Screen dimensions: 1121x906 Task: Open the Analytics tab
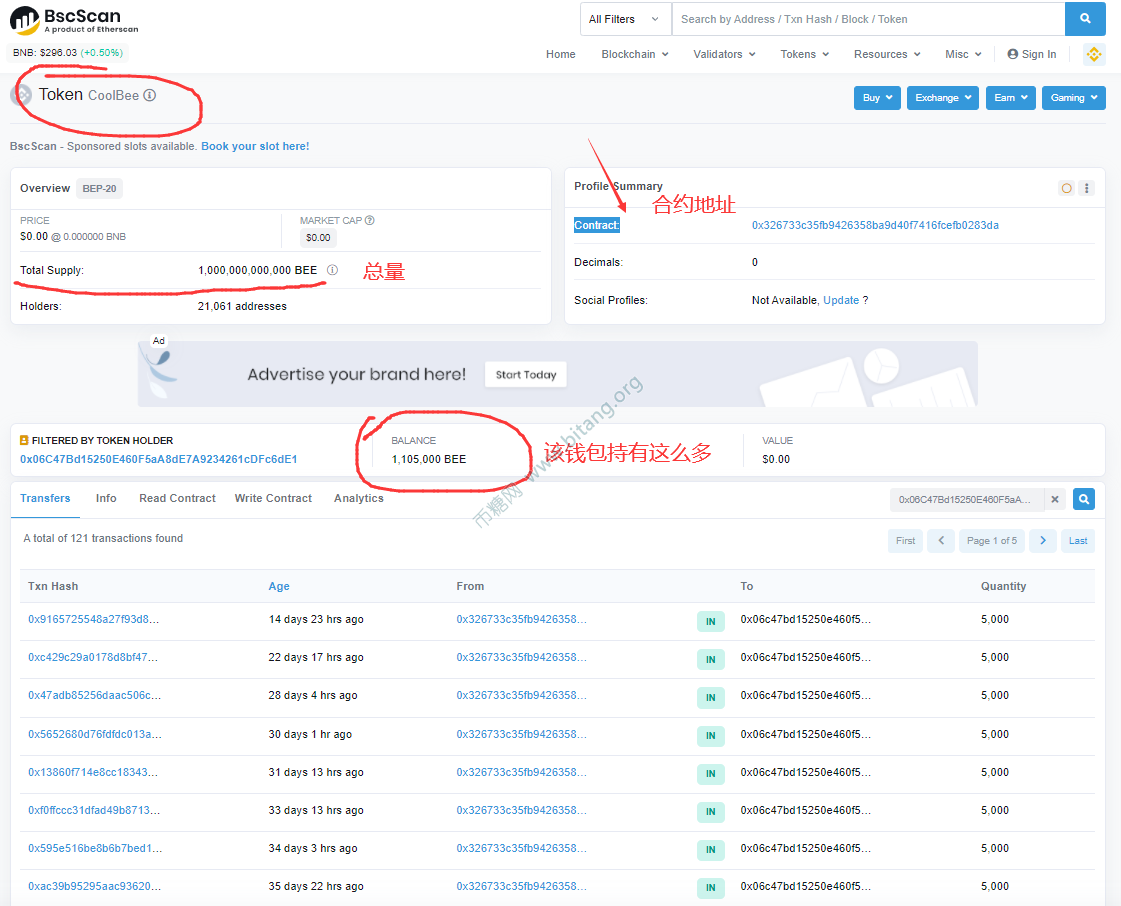(359, 498)
